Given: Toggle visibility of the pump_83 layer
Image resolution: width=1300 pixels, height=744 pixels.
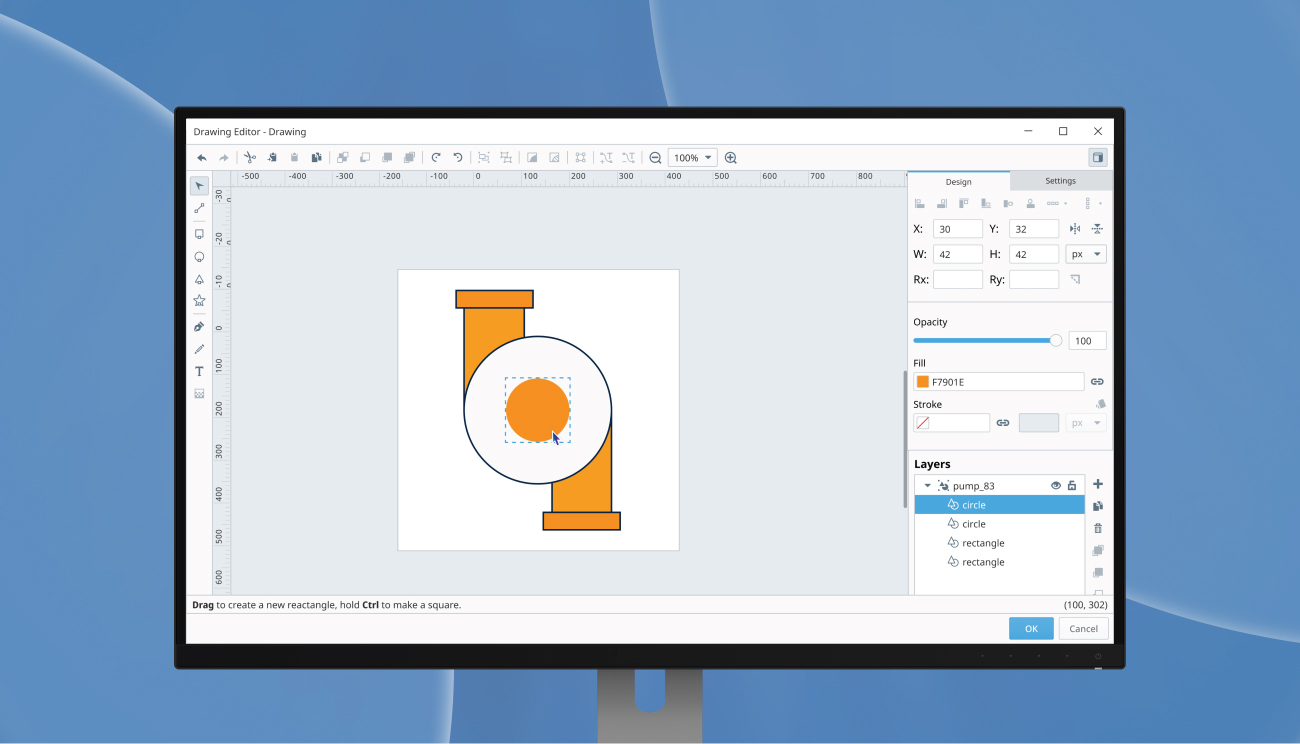Looking at the screenshot, I should click(1056, 485).
